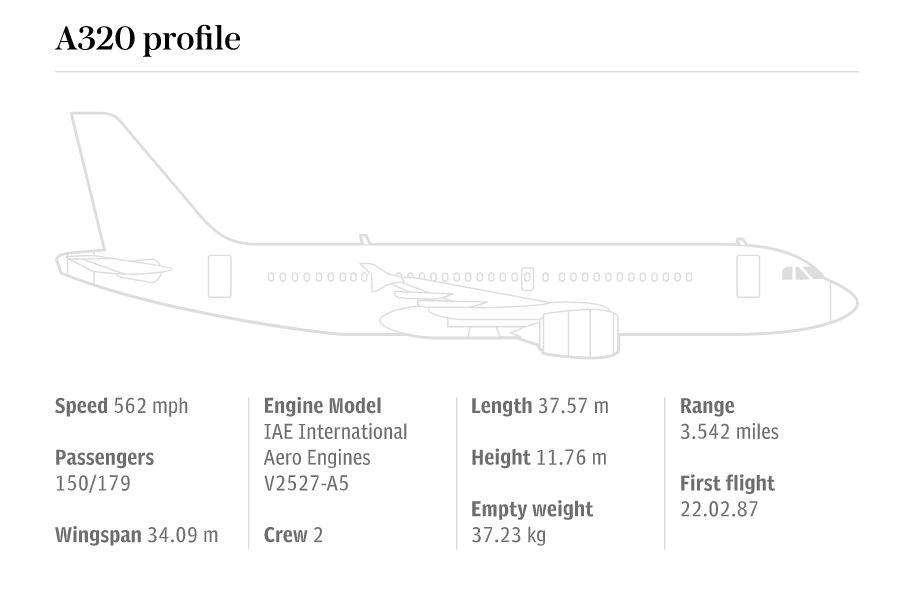Click the A320 profile title
The image size is (905, 598).
point(148,39)
